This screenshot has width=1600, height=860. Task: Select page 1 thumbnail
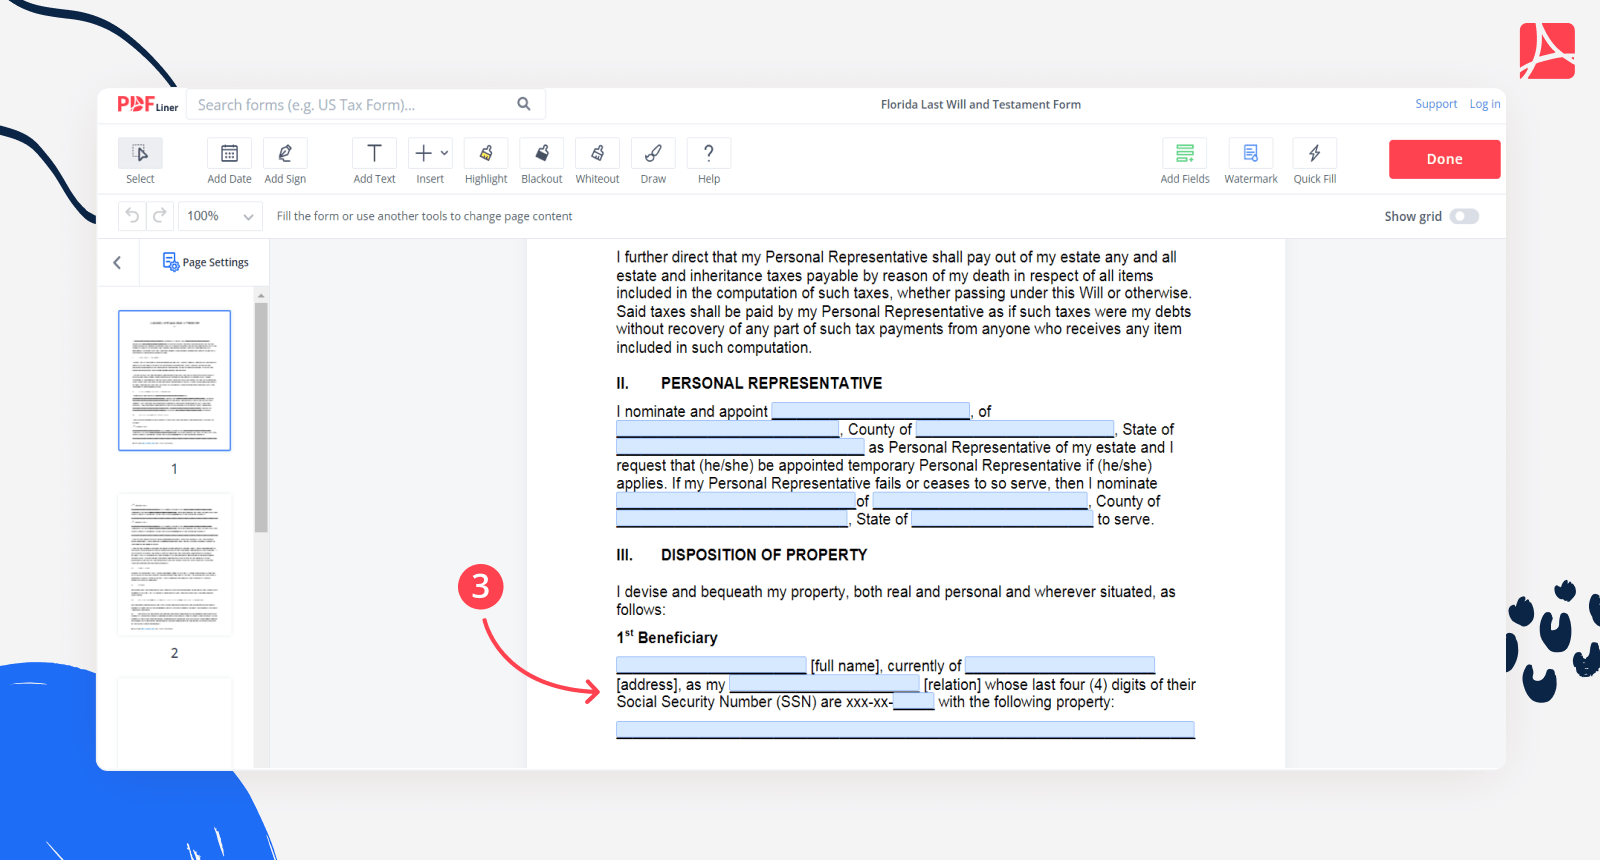(x=175, y=380)
